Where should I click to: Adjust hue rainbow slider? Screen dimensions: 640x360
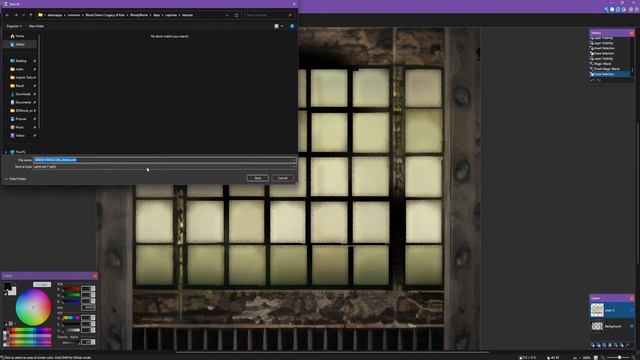click(x=72, y=318)
